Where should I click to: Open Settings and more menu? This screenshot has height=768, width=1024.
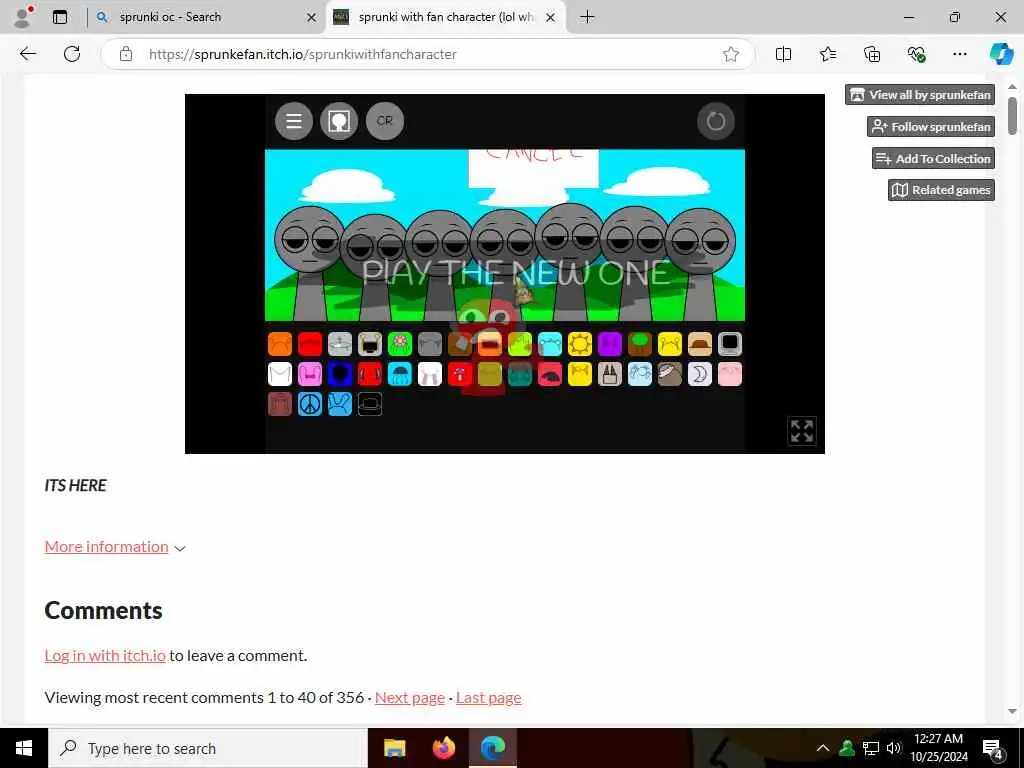pyautogui.click(x=959, y=54)
